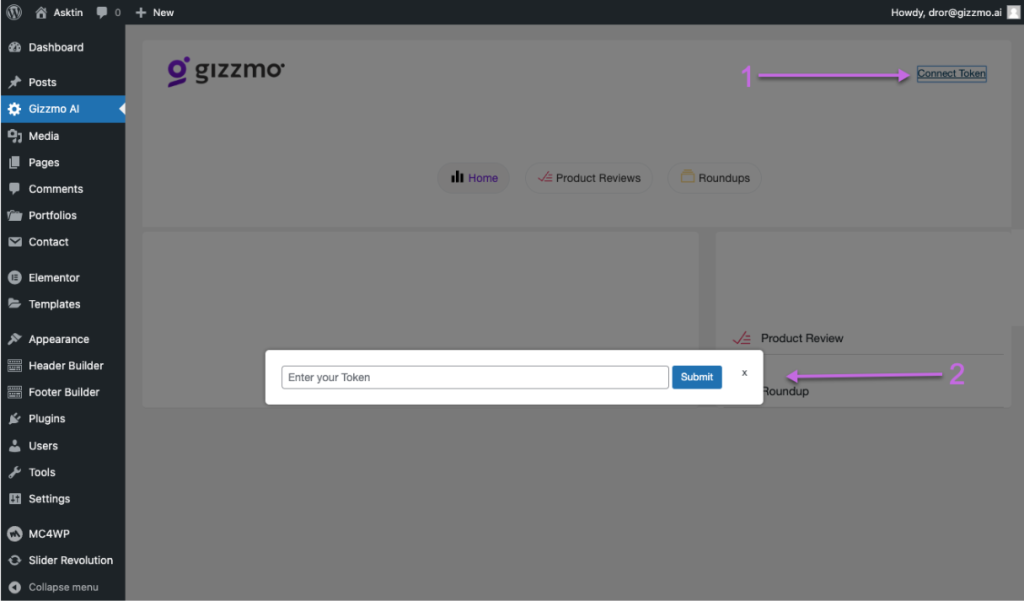Click the Dashboard gauge icon in sidebar

pyautogui.click(x=14, y=47)
